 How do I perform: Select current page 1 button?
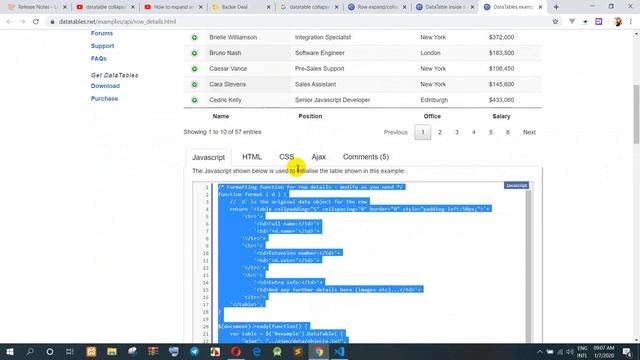pos(422,132)
